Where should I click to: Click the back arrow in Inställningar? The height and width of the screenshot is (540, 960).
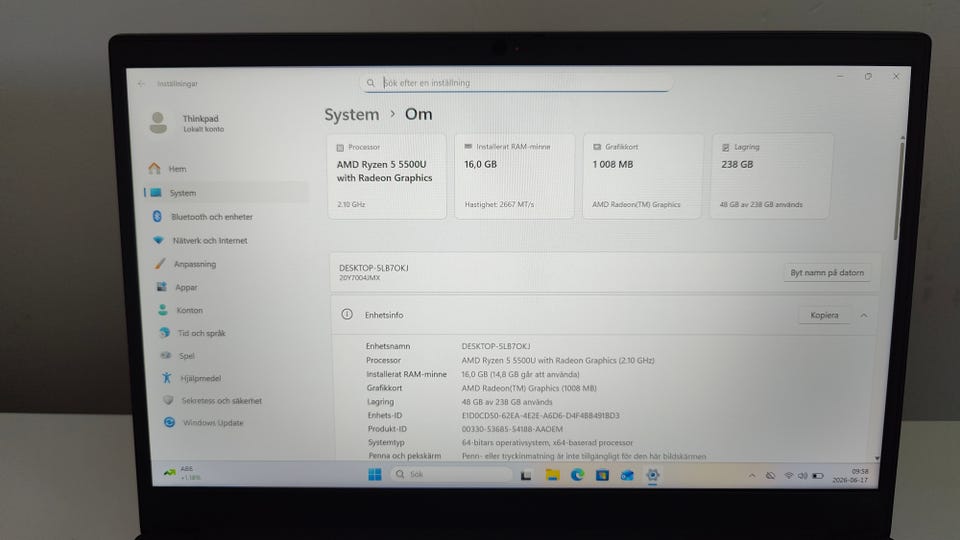pyautogui.click(x=141, y=83)
